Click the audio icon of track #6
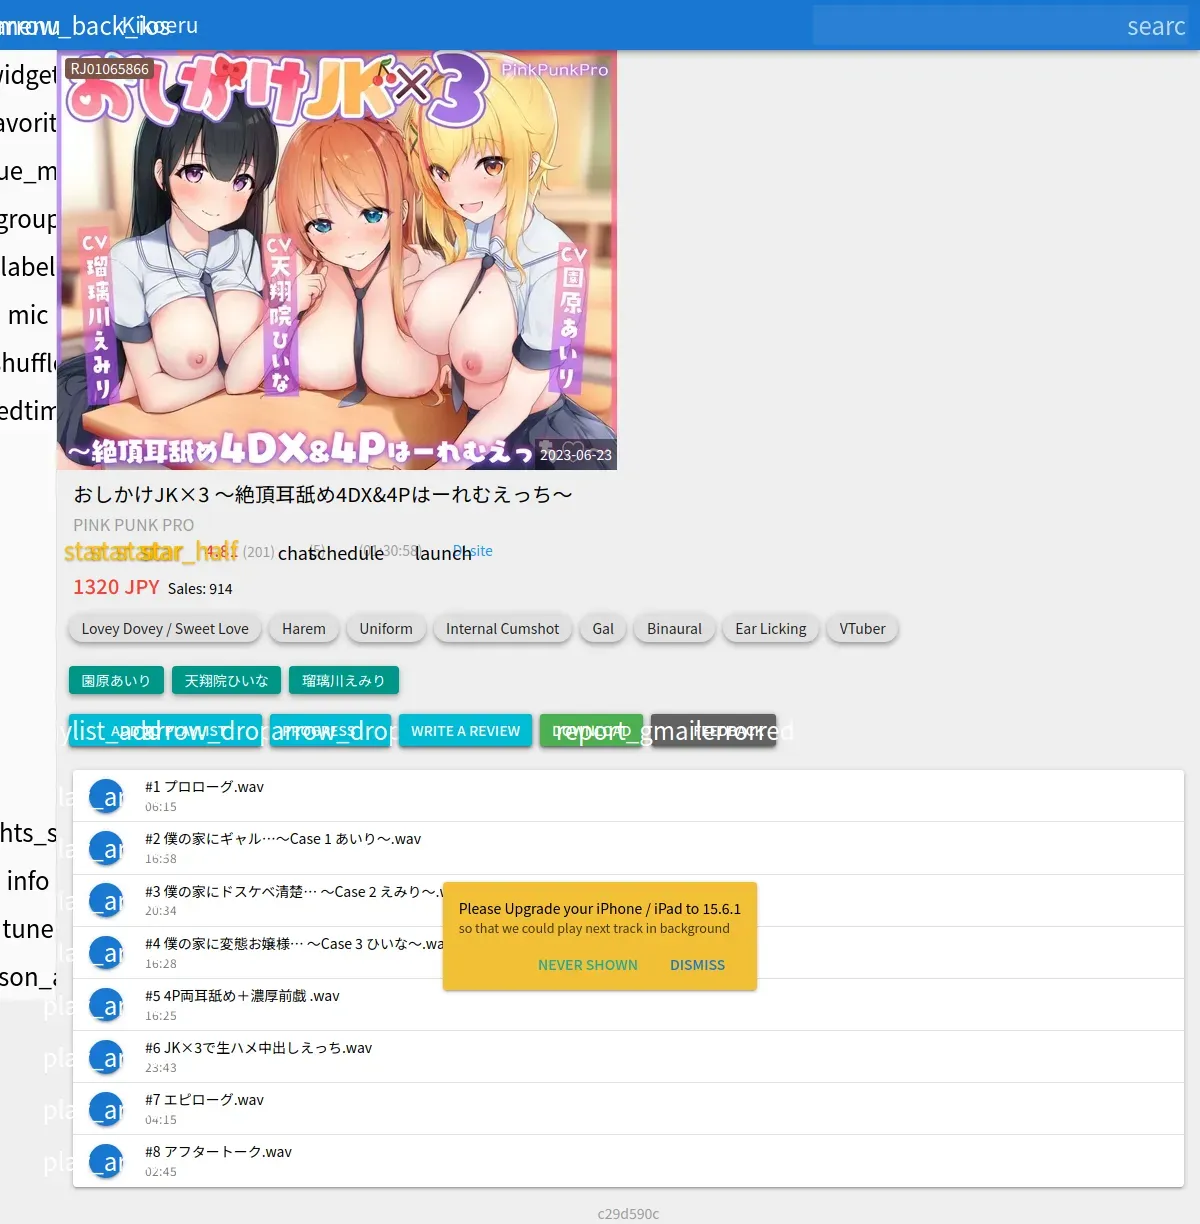This screenshot has height=1224, width=1200. pyautogui.click(x=106, y=1057)
